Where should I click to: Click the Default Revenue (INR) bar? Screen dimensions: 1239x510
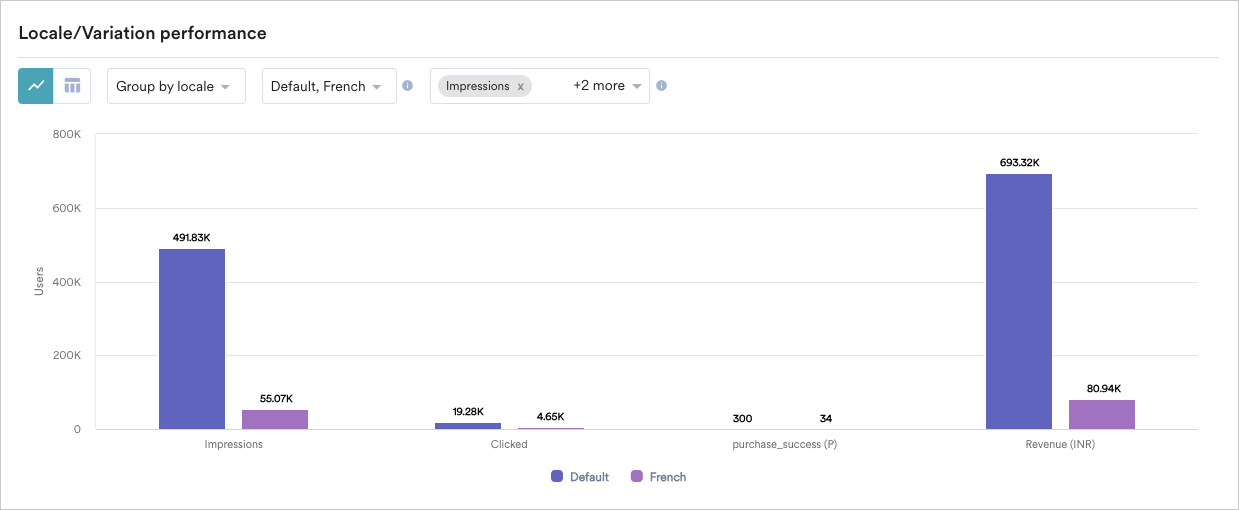pos(1018,302)
